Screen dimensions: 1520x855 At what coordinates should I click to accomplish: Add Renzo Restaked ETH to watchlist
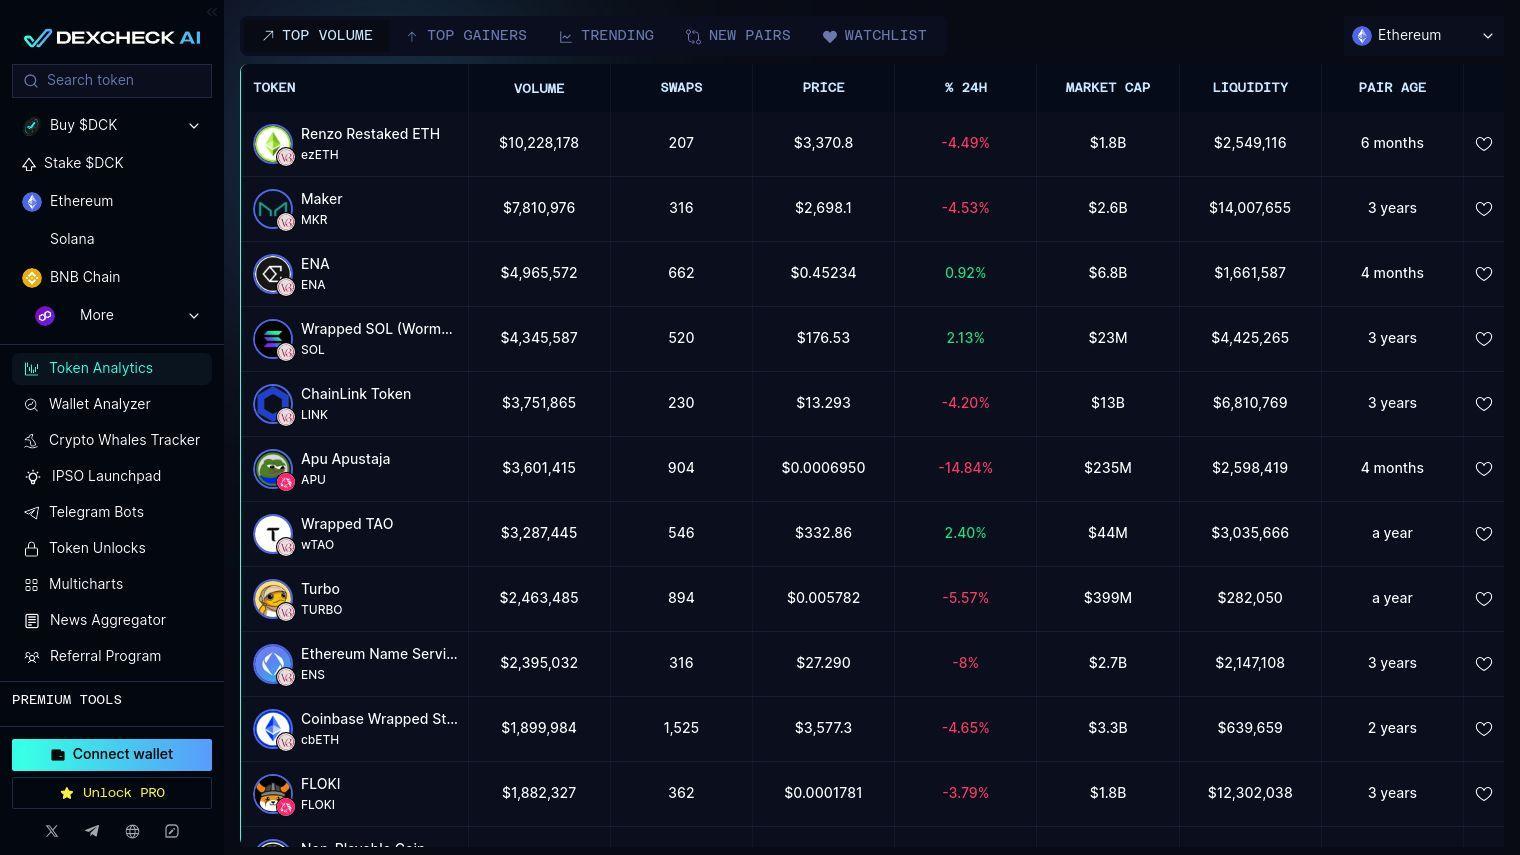point(1484,144)
